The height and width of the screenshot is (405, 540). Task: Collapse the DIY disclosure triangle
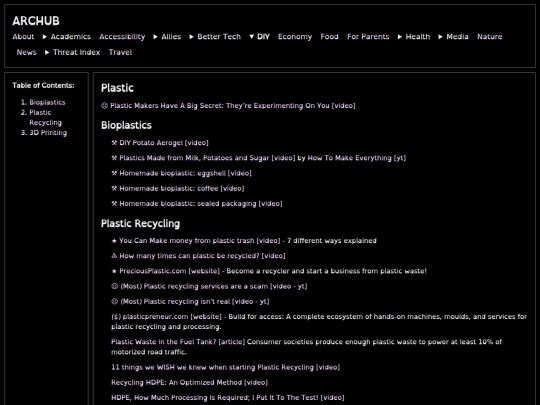click(x=251, y=37)
